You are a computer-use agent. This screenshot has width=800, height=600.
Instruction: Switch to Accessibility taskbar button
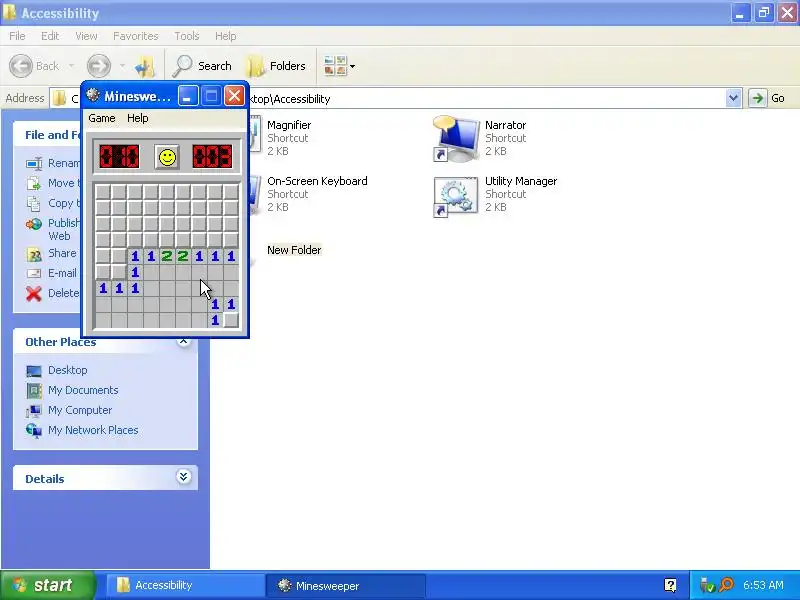pos(185,585)
